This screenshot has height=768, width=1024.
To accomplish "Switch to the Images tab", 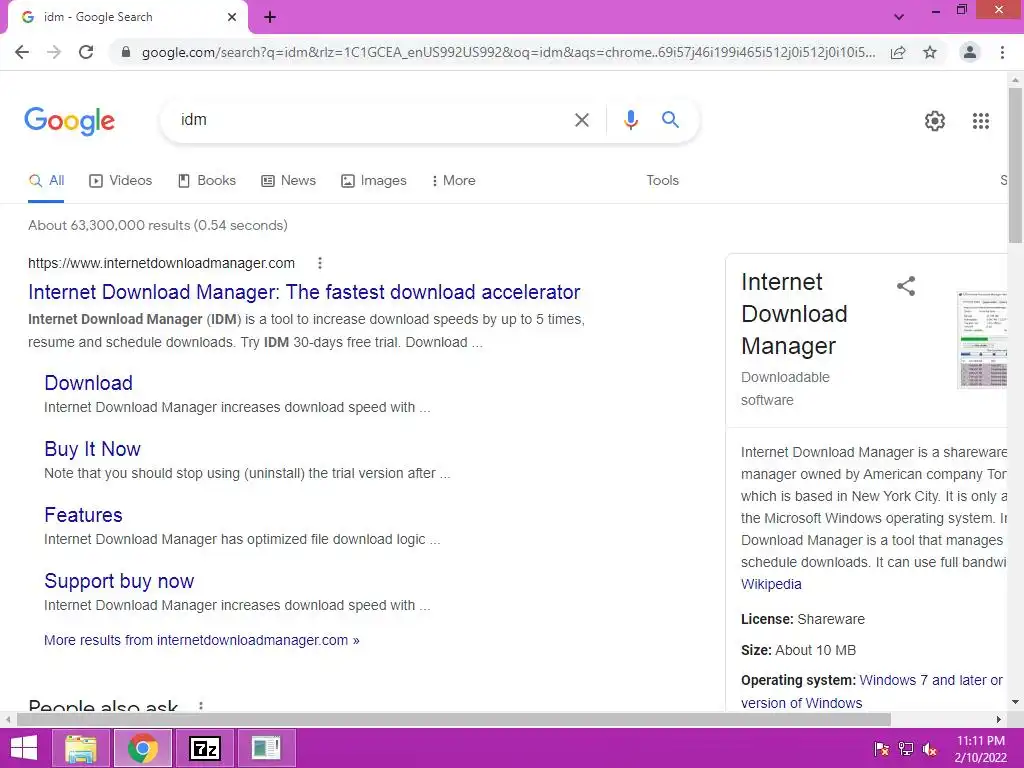I will (374, 180).
